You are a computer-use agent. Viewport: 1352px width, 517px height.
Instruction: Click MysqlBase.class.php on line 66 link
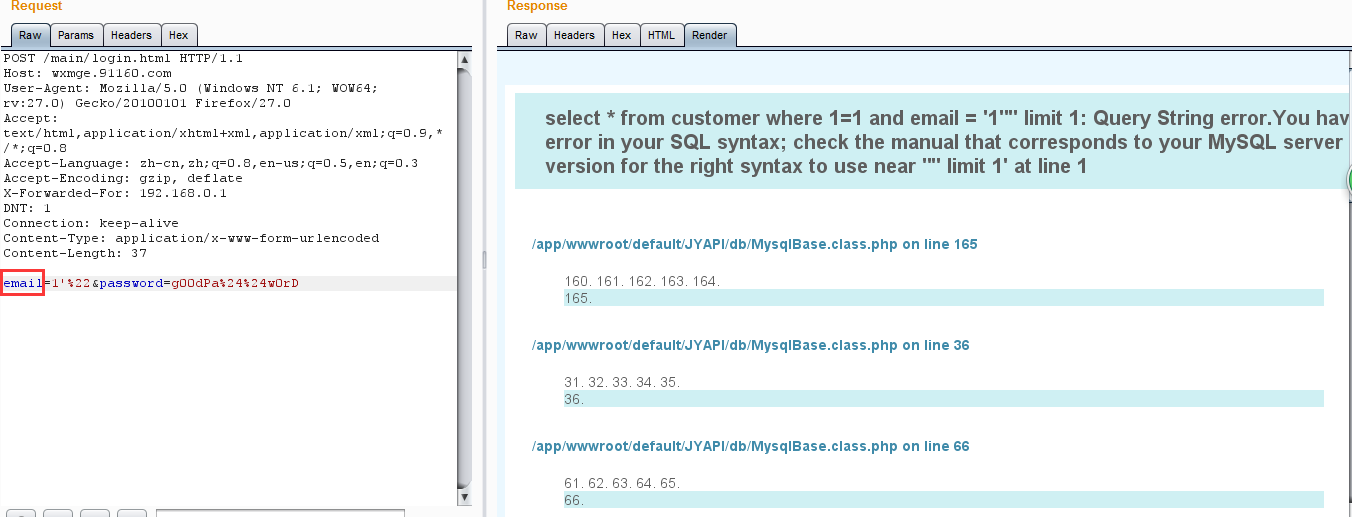click(x=751, y=446)
